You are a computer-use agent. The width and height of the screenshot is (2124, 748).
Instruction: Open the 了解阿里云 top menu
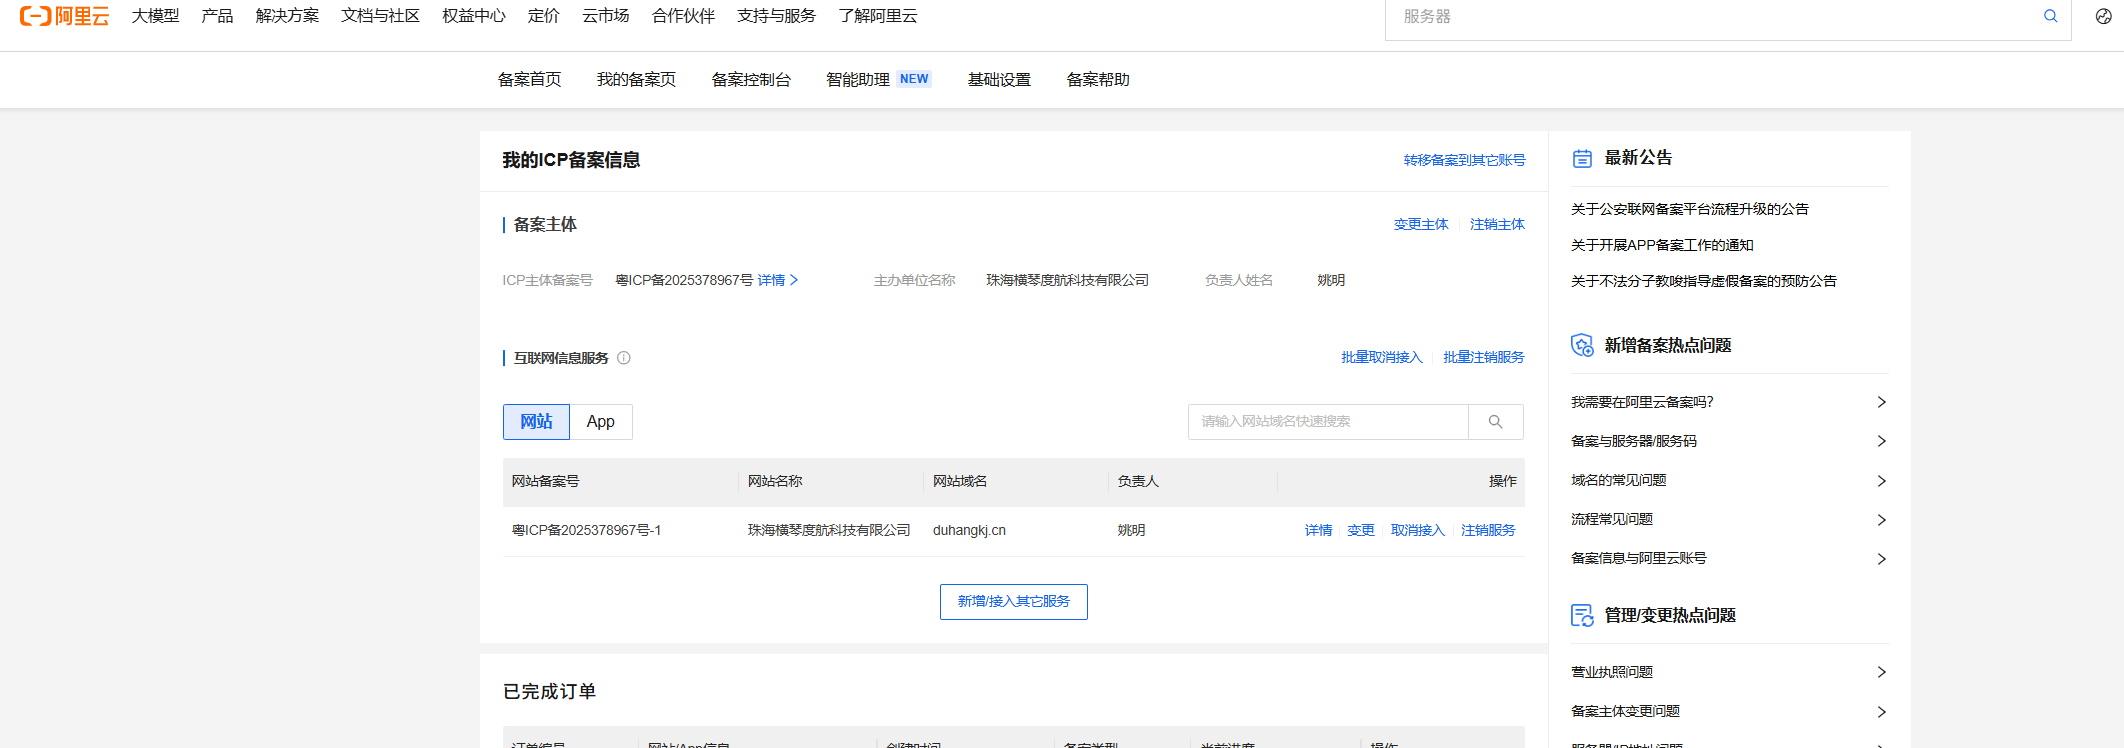(877, 16)
